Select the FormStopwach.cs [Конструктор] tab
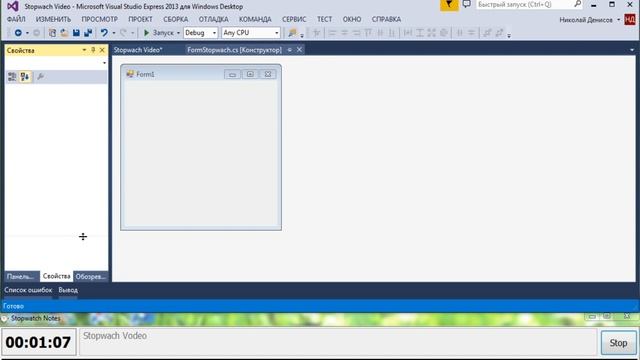 point(234,50)
